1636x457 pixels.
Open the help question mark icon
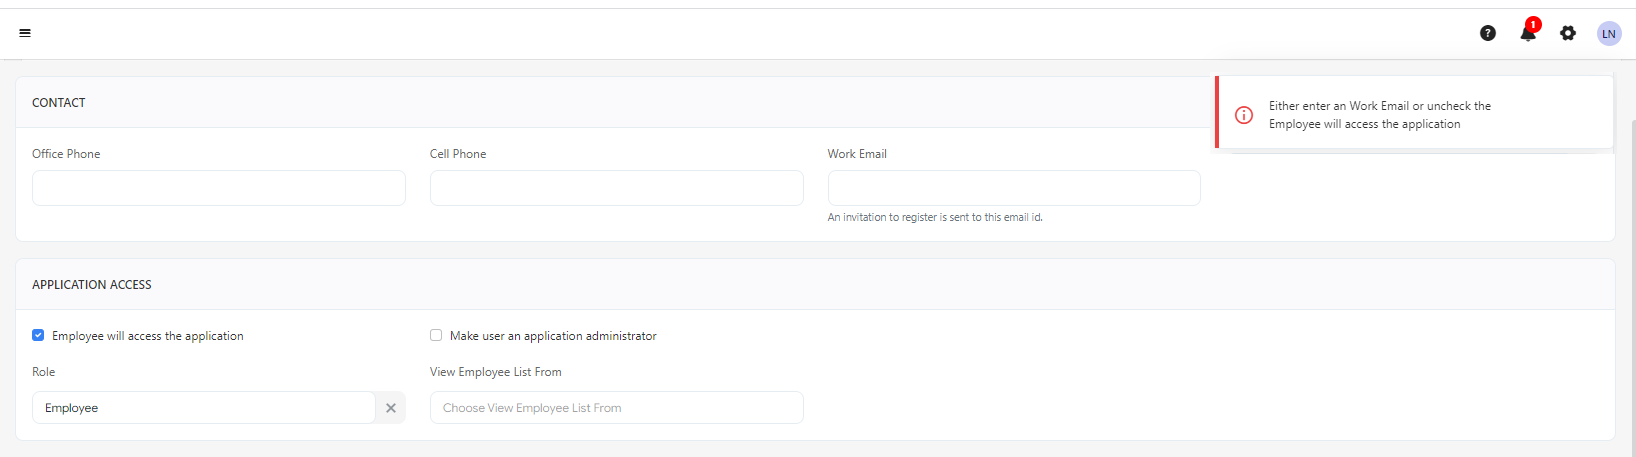(1488, 33)
